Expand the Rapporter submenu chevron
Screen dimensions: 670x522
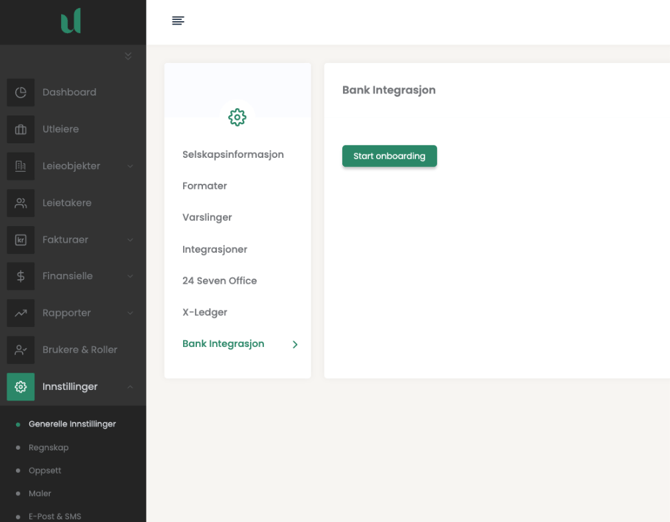[x=131, y=313]
